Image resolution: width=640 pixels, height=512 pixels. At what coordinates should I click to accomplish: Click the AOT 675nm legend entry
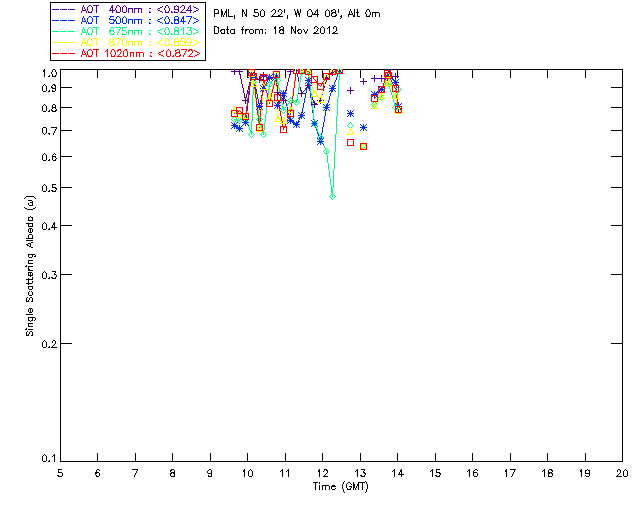click(126, 31)
